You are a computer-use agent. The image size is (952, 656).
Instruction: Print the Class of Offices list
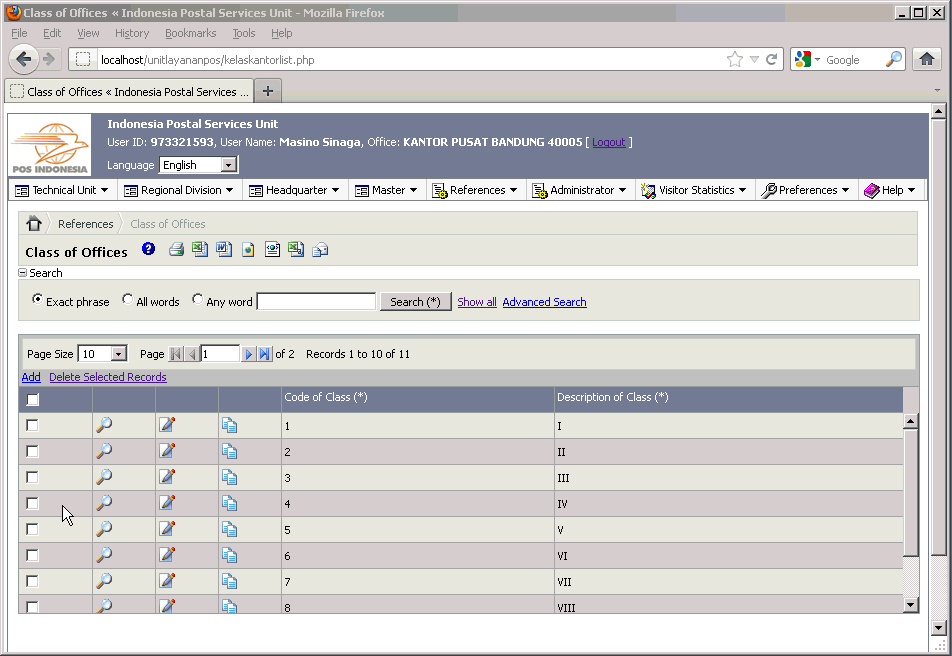(x=177, y=249)
